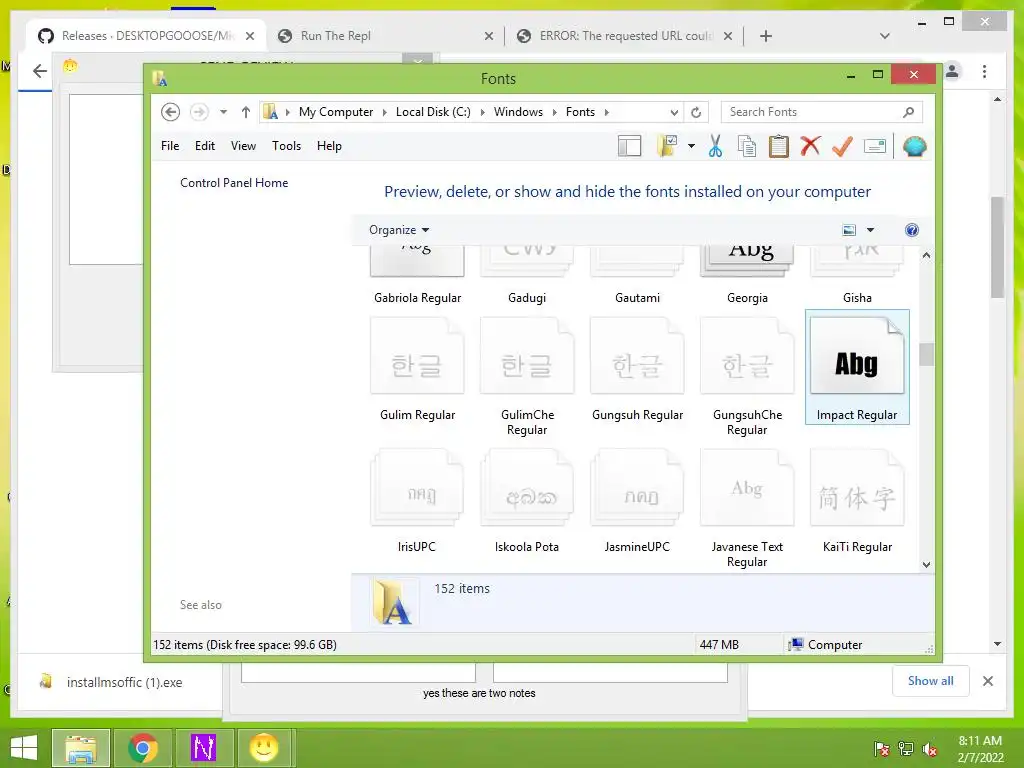Expand the folder options toolbar dropdown arrow
Viewport: 1024px width, 768px height.
(691, 146)
